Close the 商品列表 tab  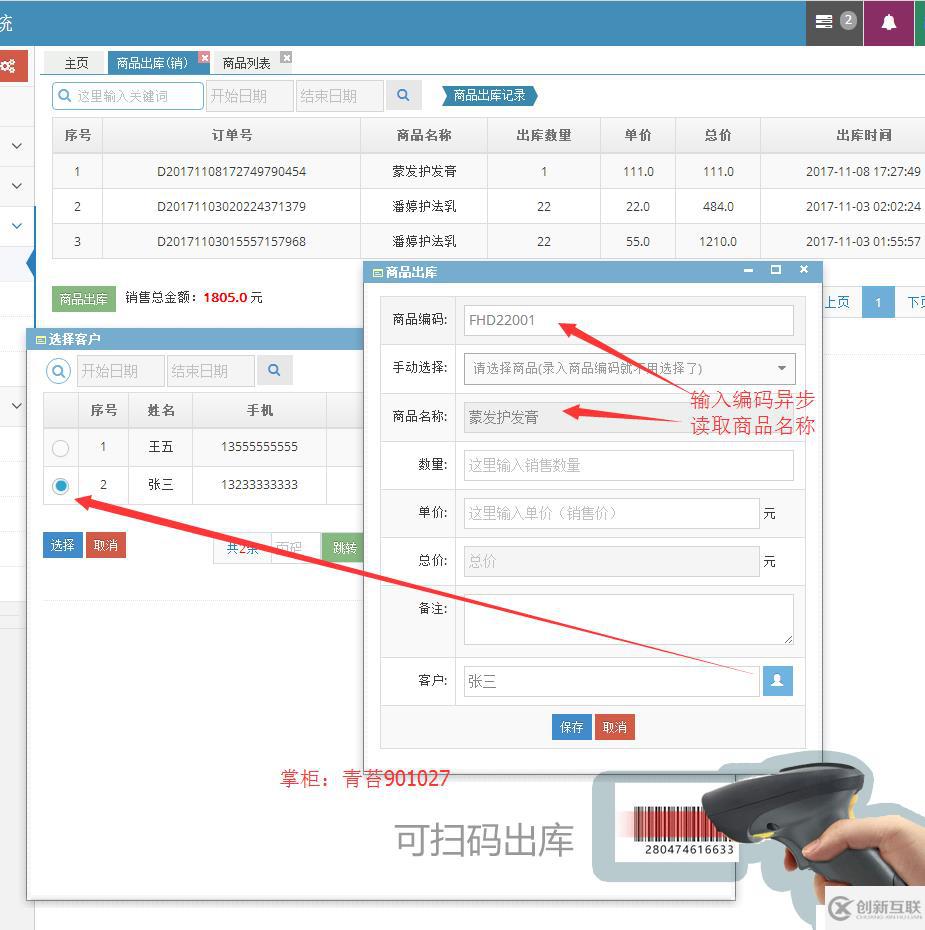(x=286, y=58)
